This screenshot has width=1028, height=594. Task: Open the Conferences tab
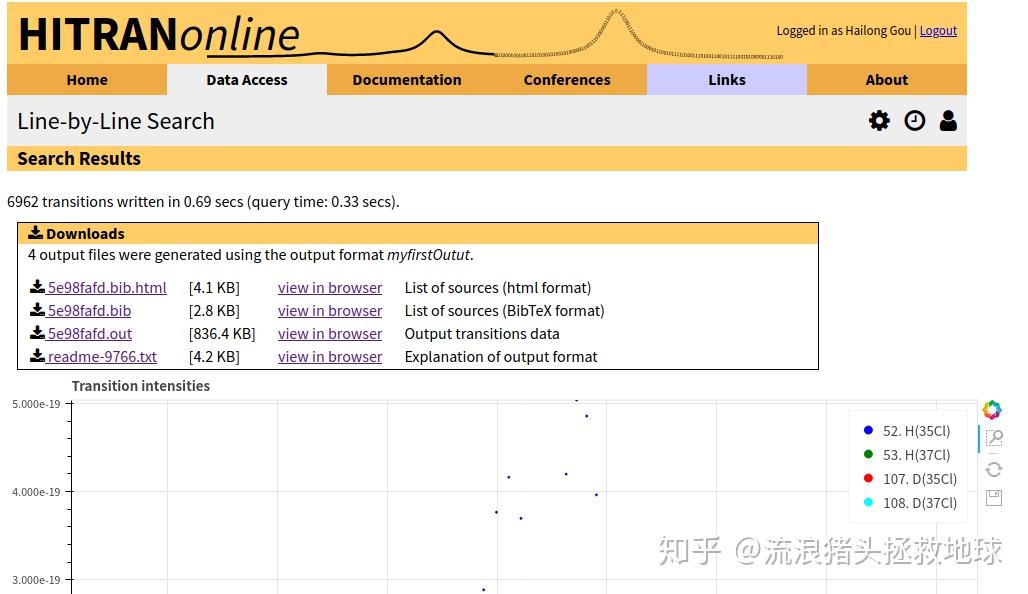click(x=566, y=80)
